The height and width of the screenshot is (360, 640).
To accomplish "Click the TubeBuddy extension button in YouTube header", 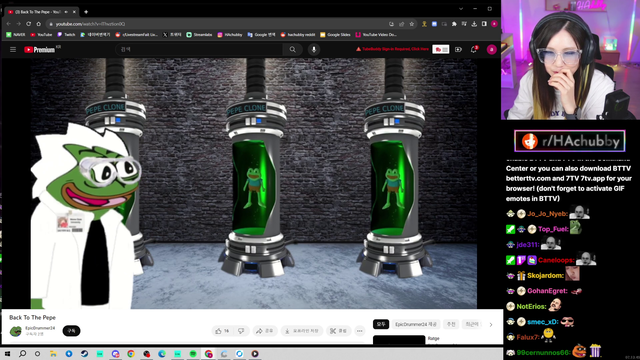I will [441, 49].
